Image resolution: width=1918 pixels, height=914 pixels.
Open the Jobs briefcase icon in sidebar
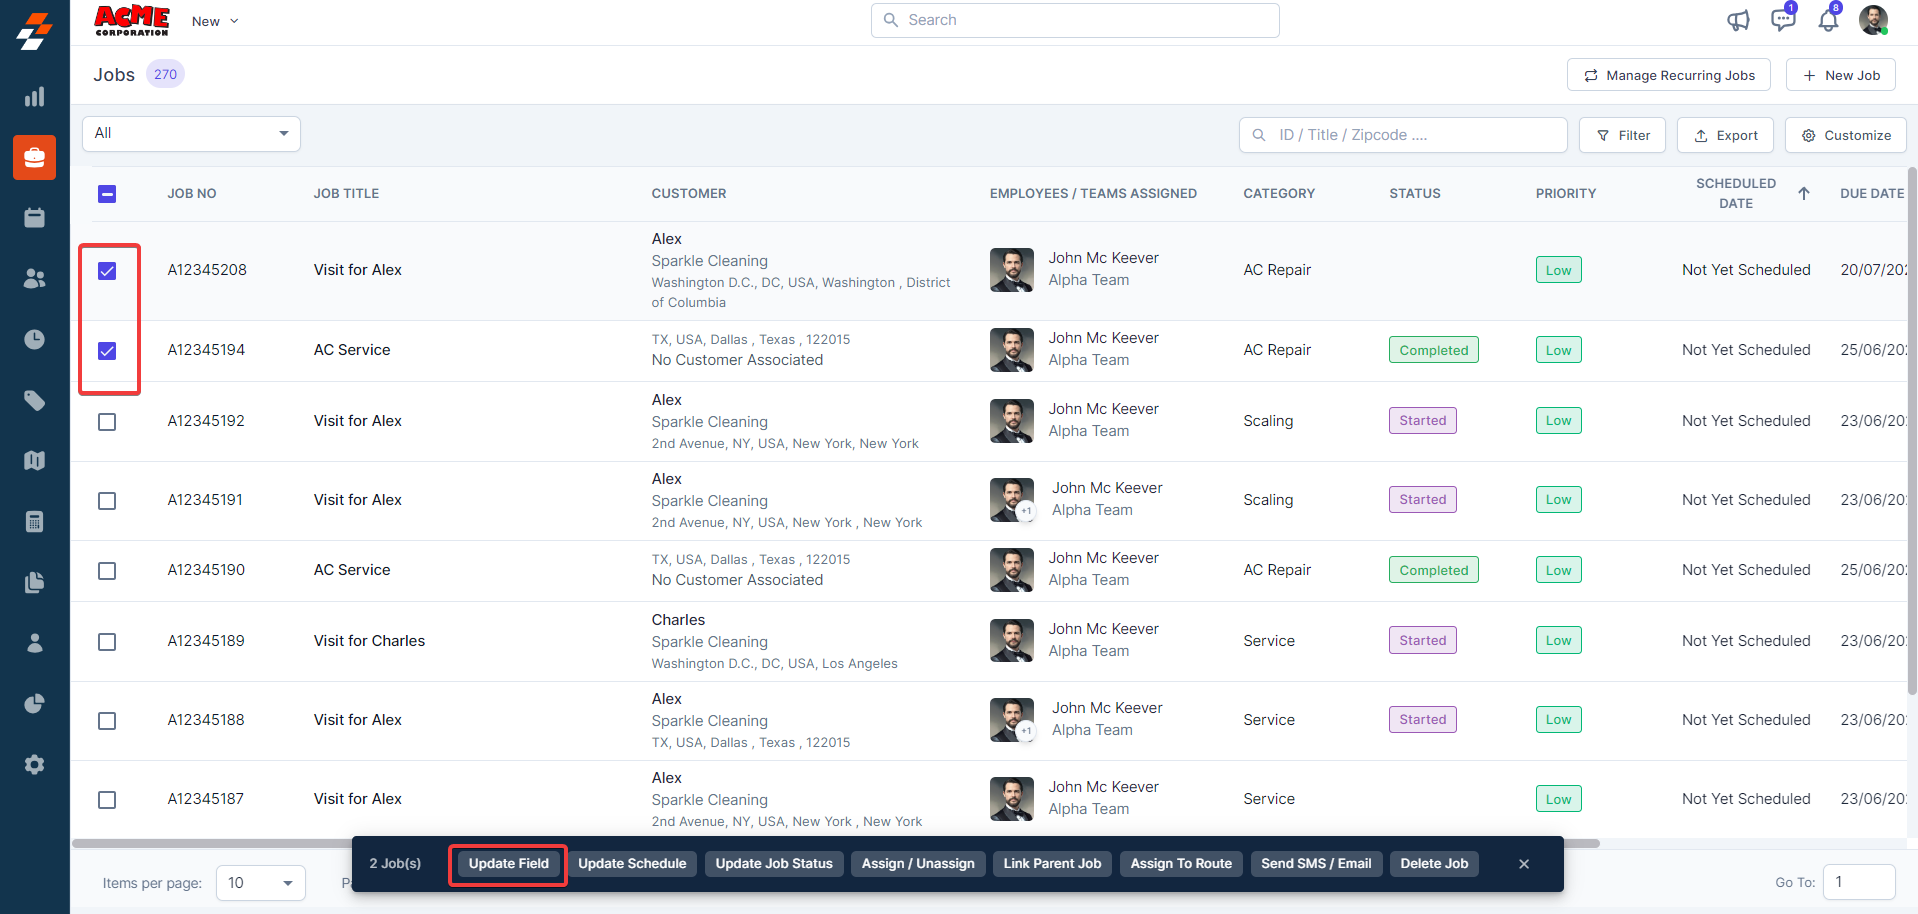(34, 157)
